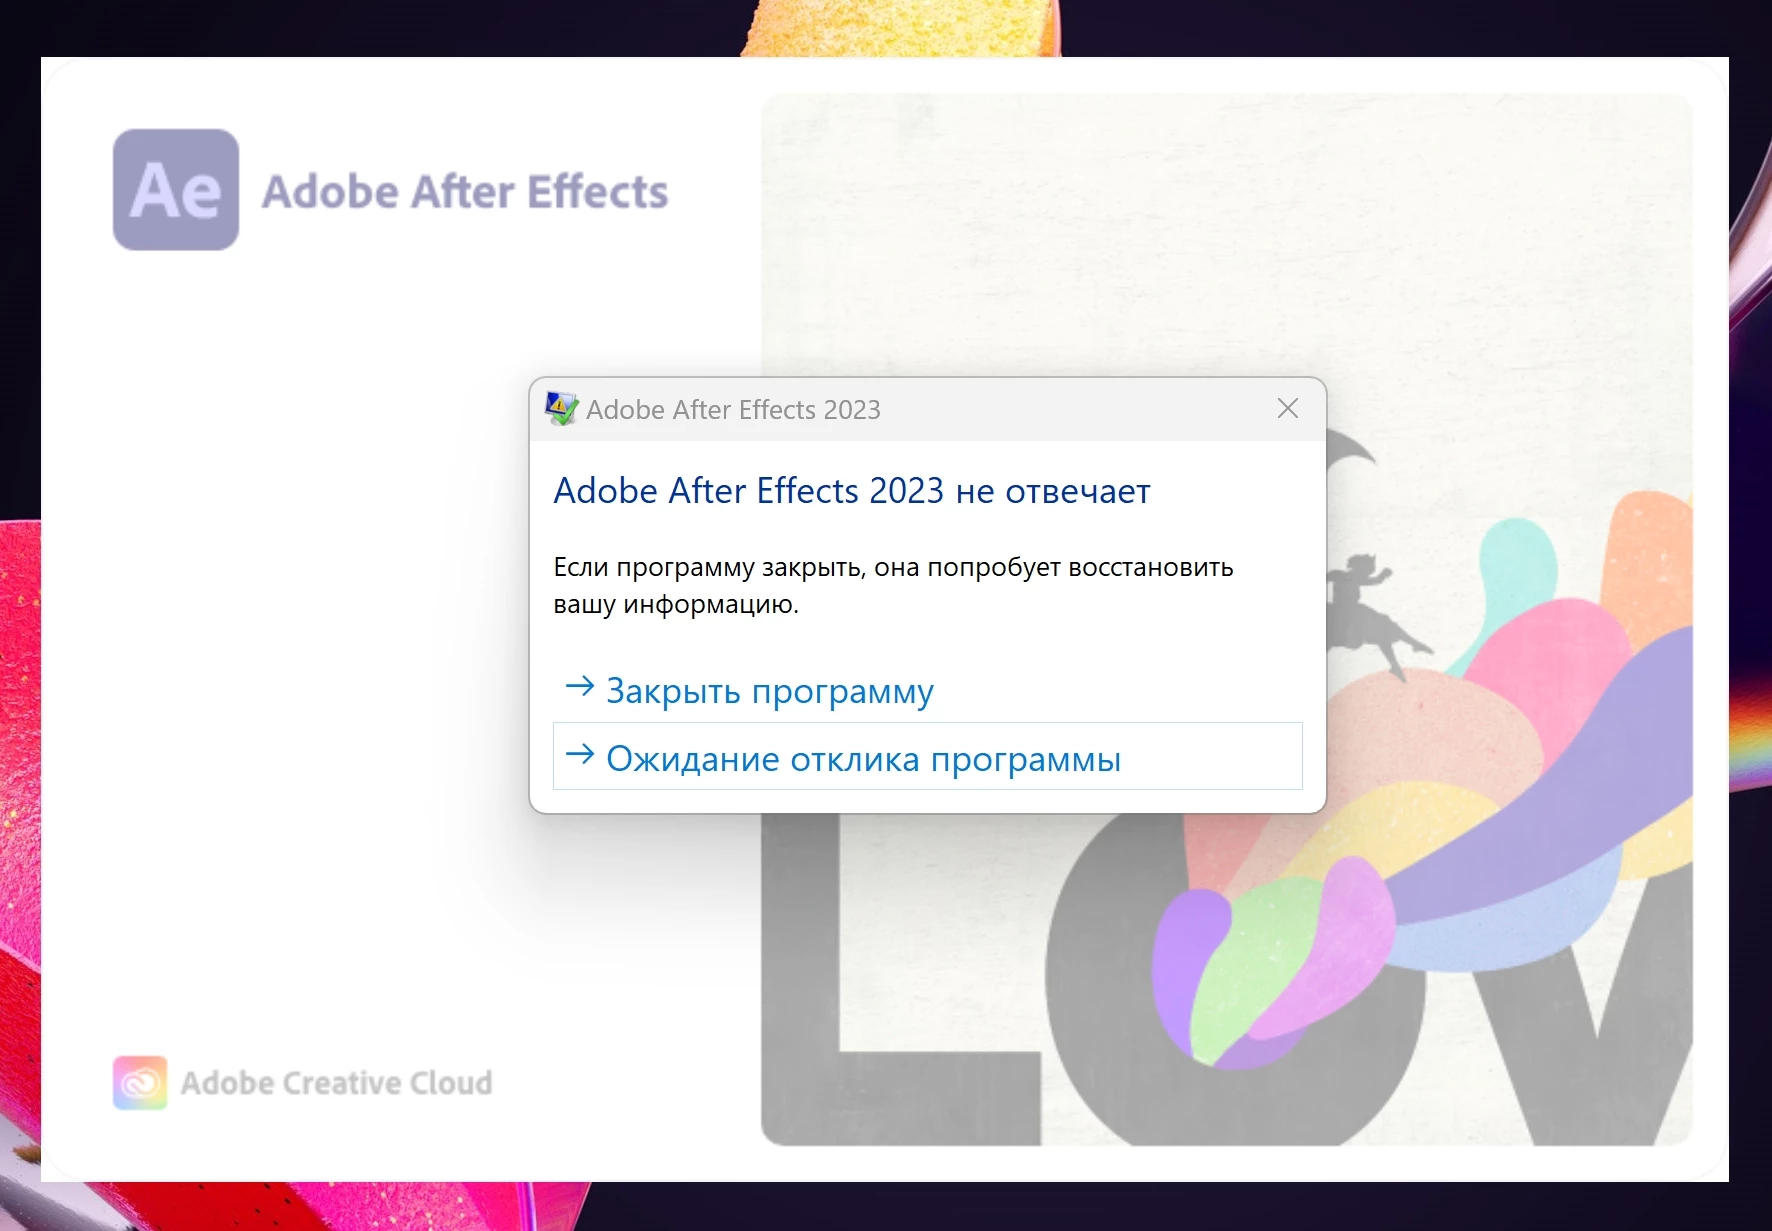This screenshot has height=1231, width=1772.
Task: Click "Закрыть программу" to close the program
Action: pos(928,690)
